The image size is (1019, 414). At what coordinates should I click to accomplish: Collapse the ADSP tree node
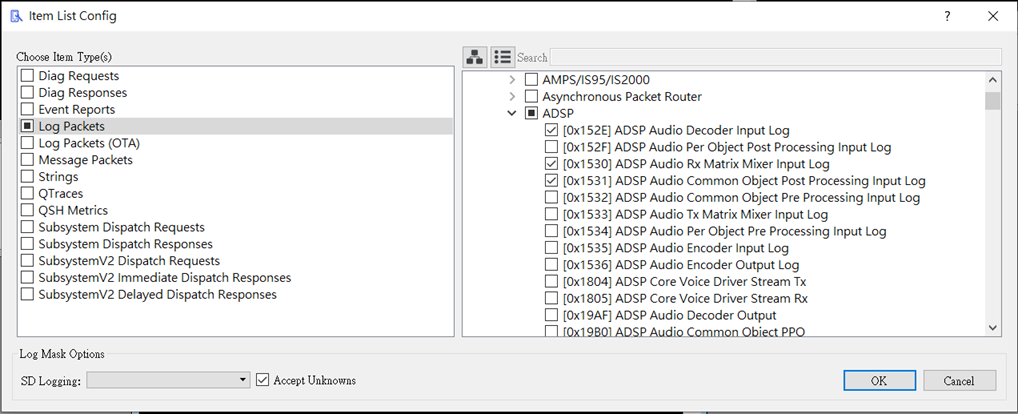click(513, 114)
